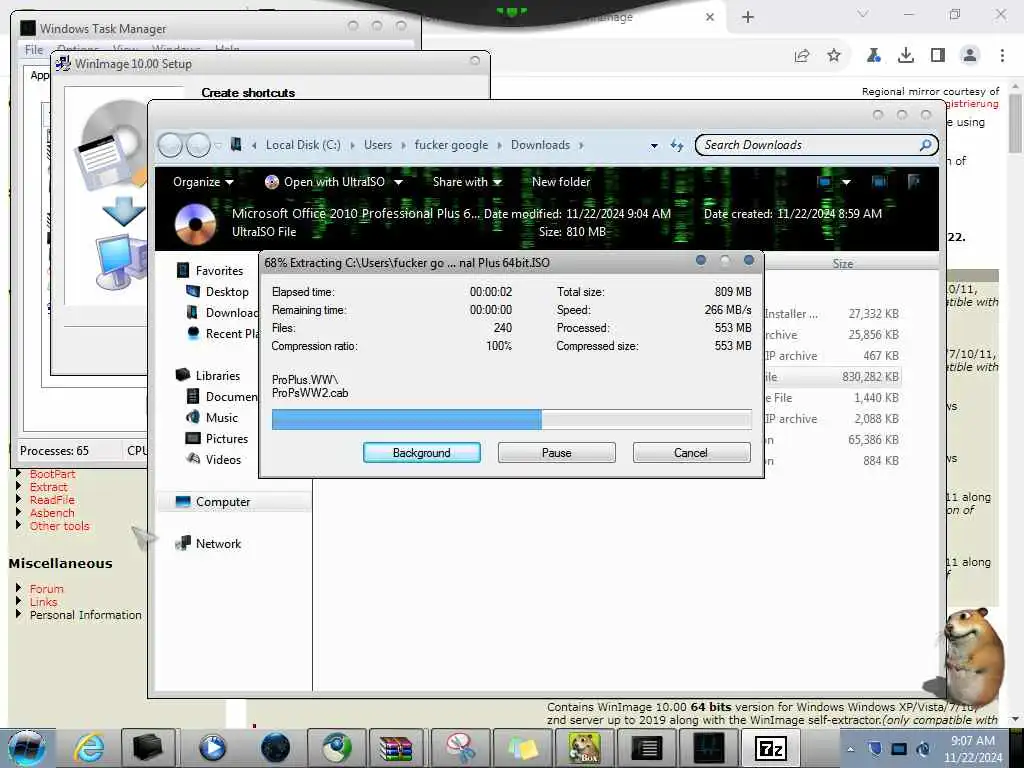Open the BootPart link on the webpage
This screenshot has height=768, width=1024.
pos(52,474)
